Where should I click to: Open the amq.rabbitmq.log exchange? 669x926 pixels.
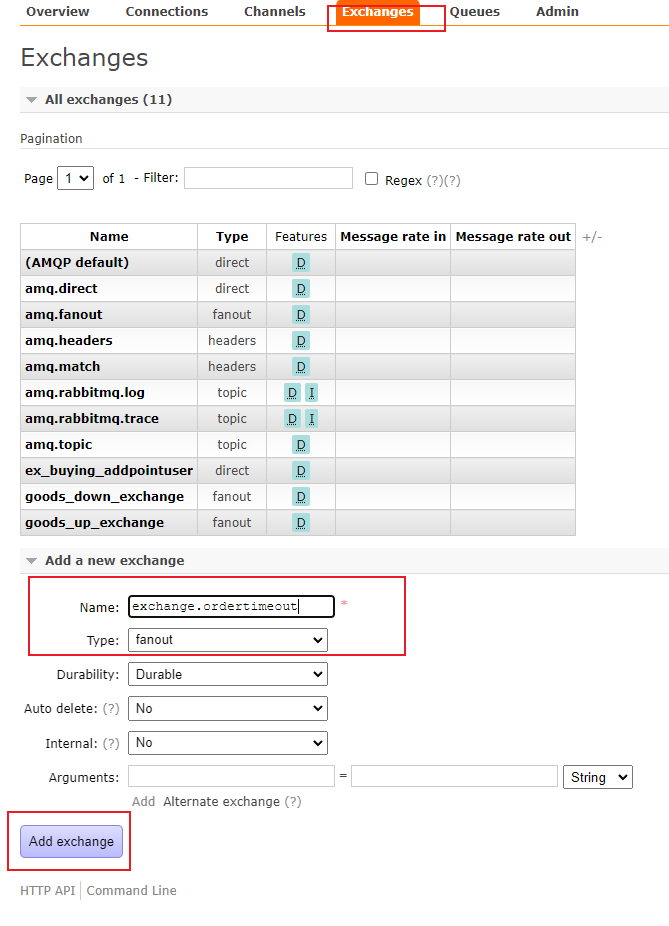tap(84, 392)
